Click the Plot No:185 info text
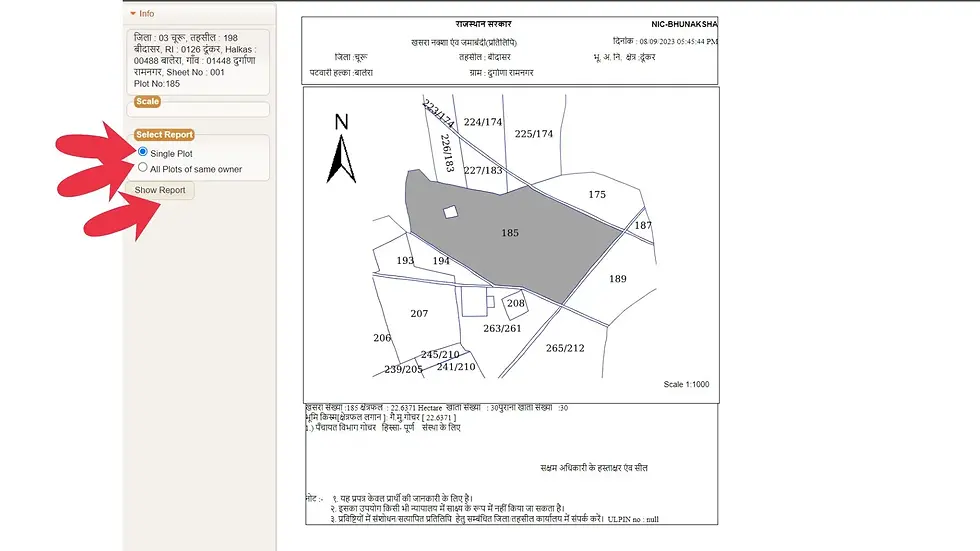Image resolution: width=980 pixels, height=551 pixels. (x=157, y=84)
